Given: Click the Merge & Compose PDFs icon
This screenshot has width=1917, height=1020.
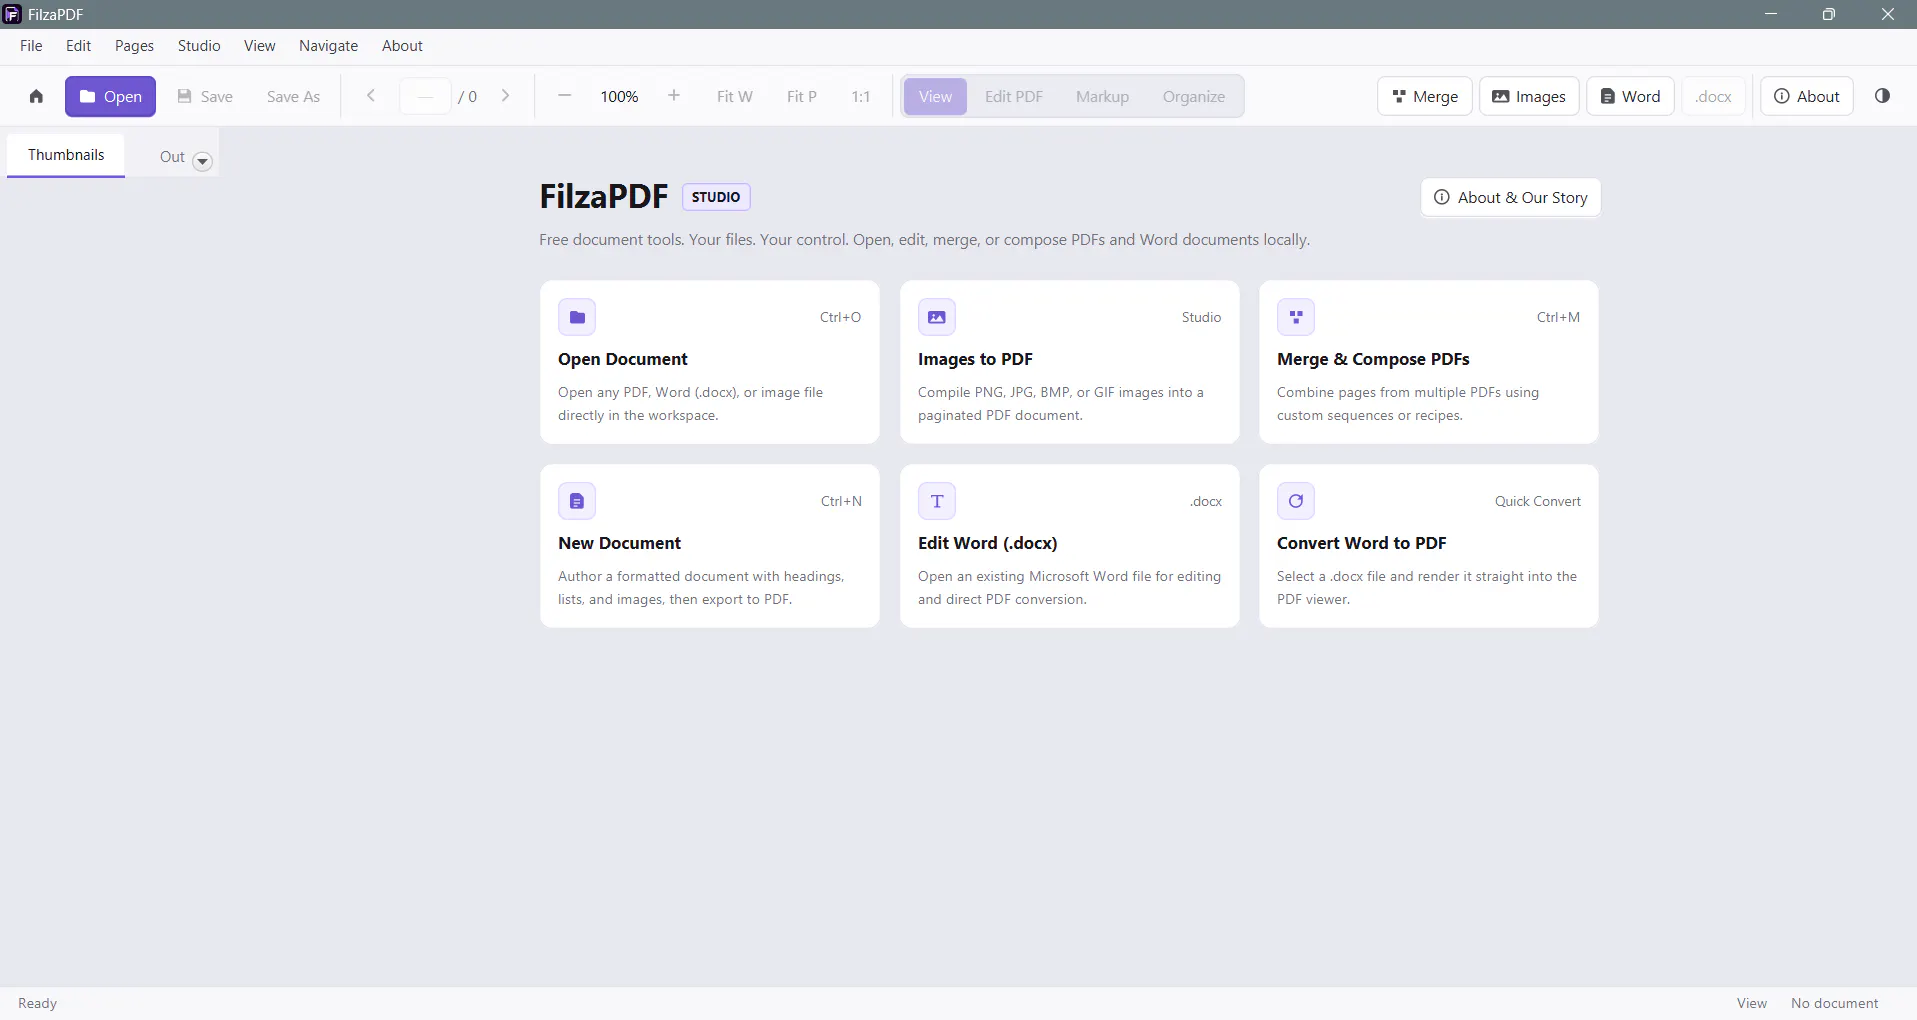Looking at the screenshot, I should [1296, 317].
